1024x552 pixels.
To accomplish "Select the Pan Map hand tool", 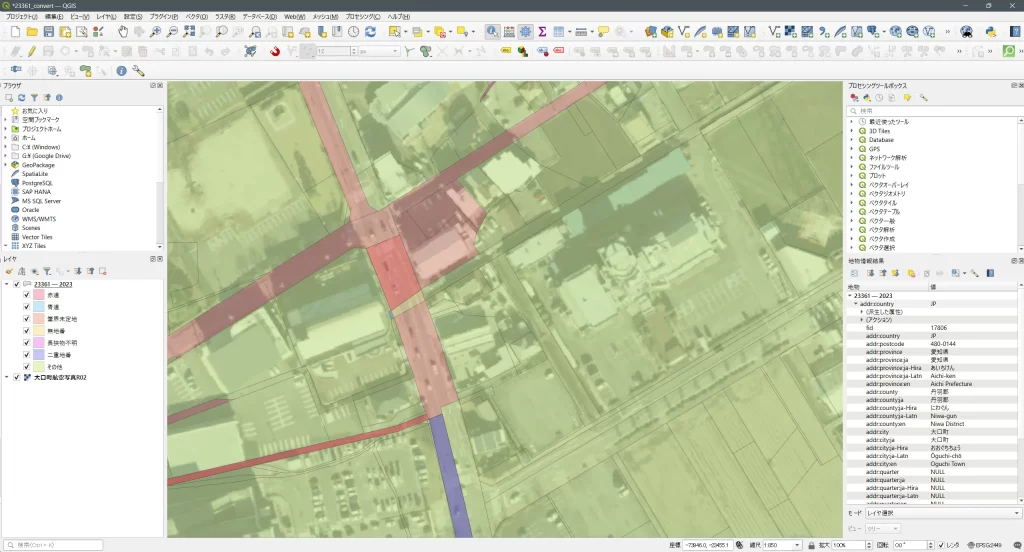I will [x=123, y=32].
